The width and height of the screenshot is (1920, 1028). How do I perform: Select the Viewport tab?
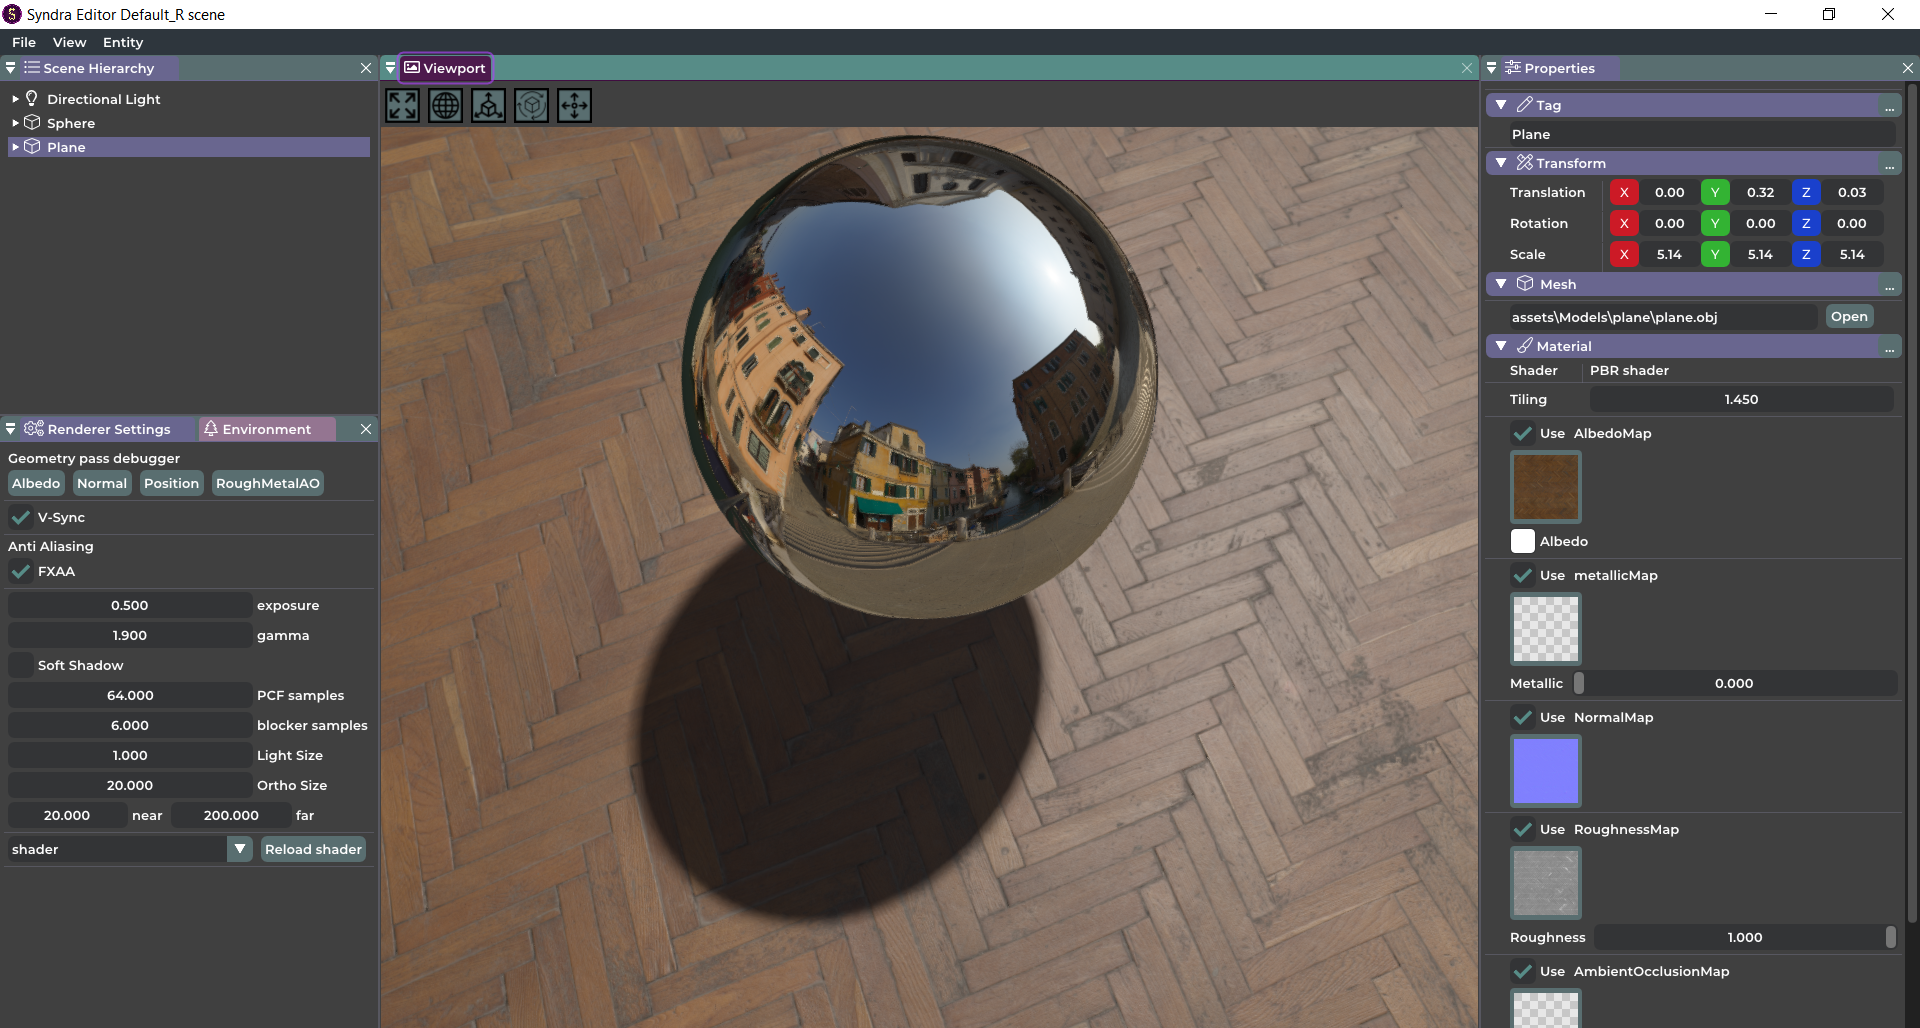click(x=445, y=68)
